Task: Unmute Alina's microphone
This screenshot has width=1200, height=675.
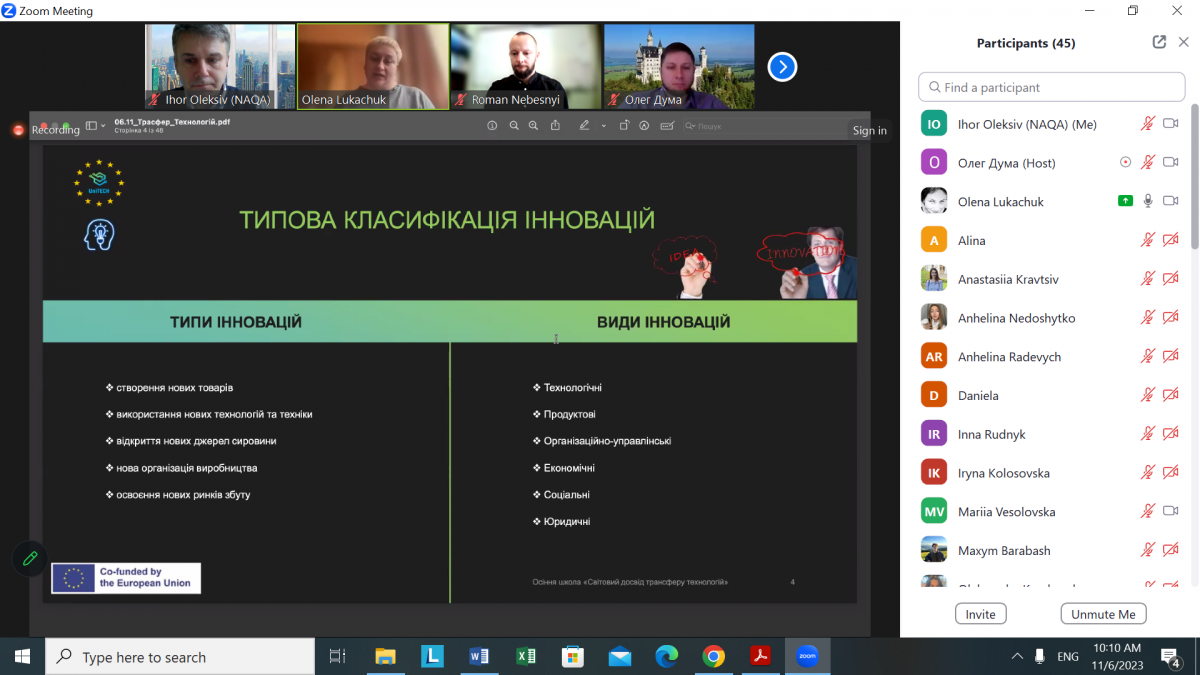Action: [1148, 240]
